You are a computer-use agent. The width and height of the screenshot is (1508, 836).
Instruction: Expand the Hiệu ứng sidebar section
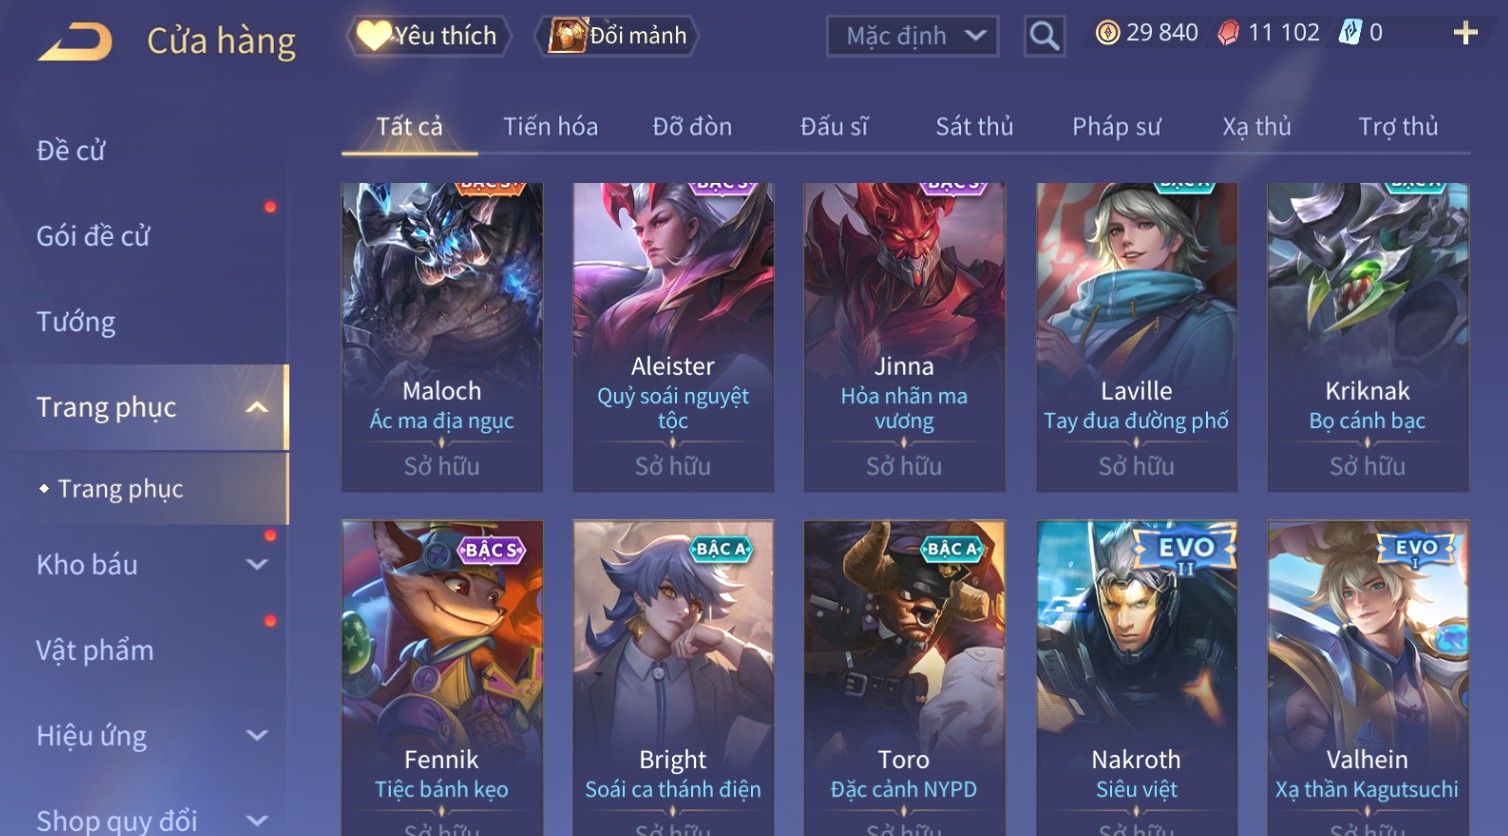pyautogui.click(x=257, y=736)
